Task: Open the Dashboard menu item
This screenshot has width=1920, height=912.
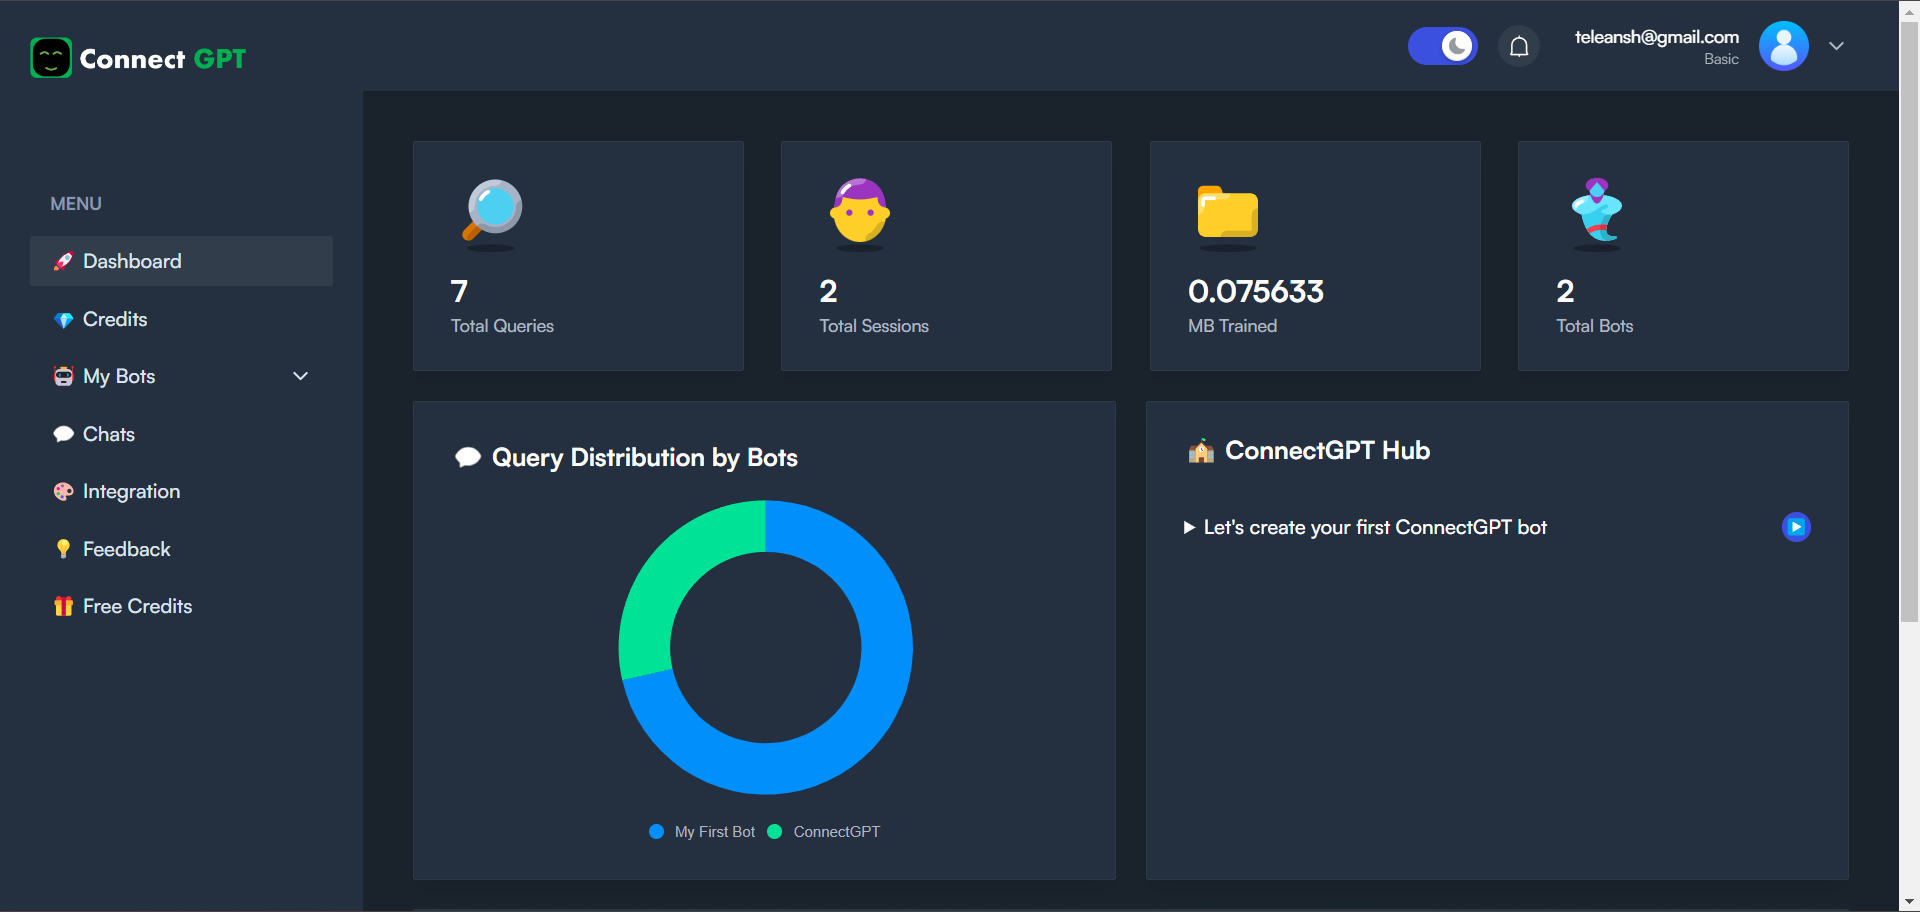Action: pos(181,261)
